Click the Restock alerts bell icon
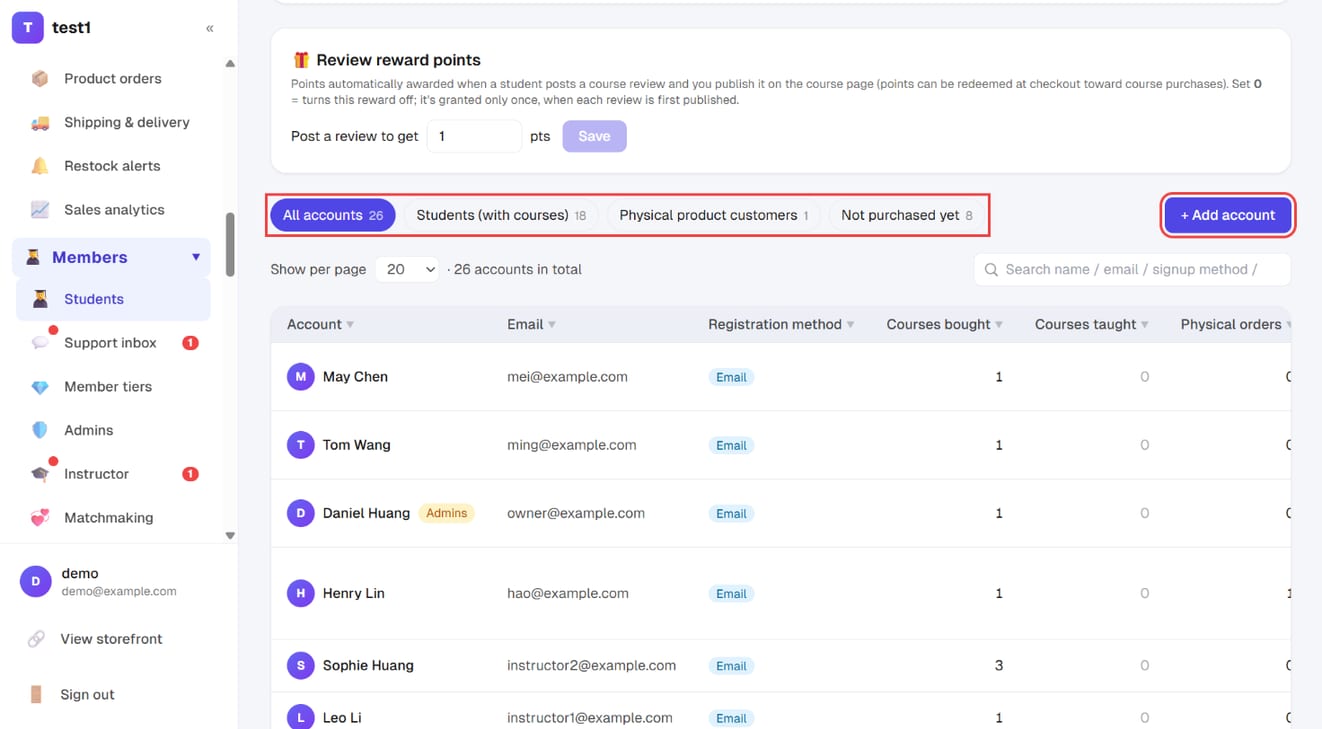1322x729 pixels. 40,166
